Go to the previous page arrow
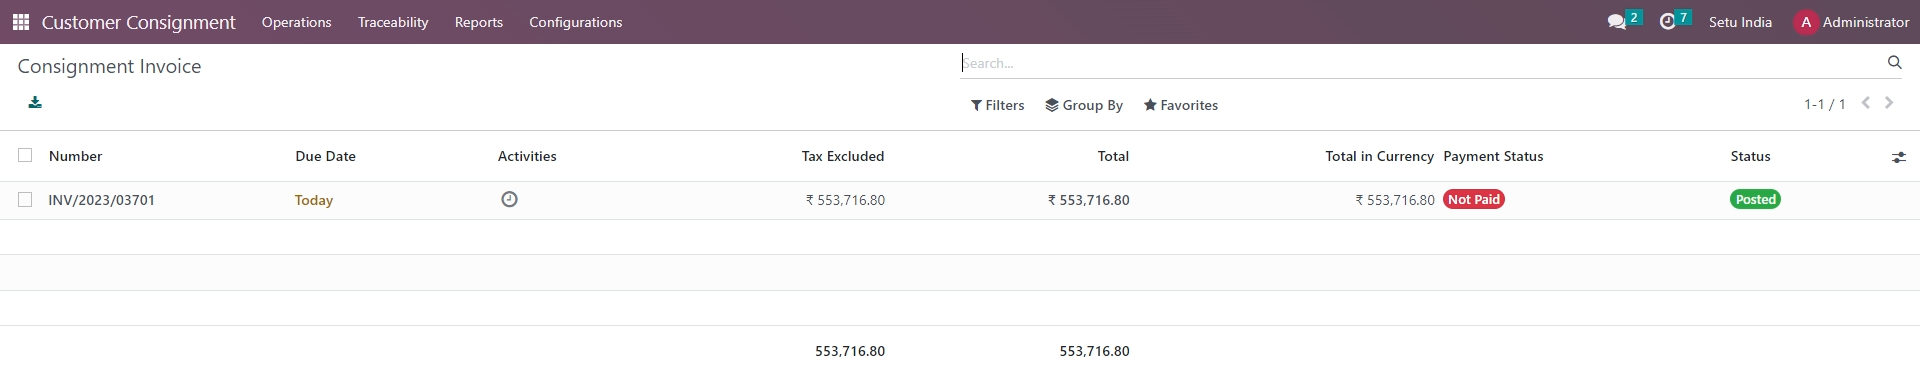 click(x=1866, y=103)
